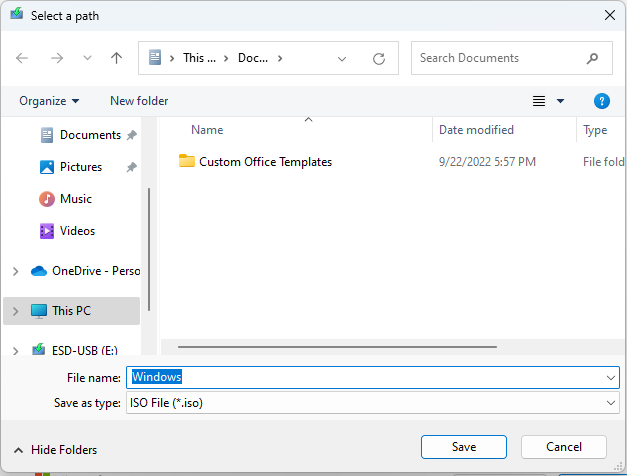
Task: Open the view options list icon
Action: pyautogui.click(x=540, y=101)
